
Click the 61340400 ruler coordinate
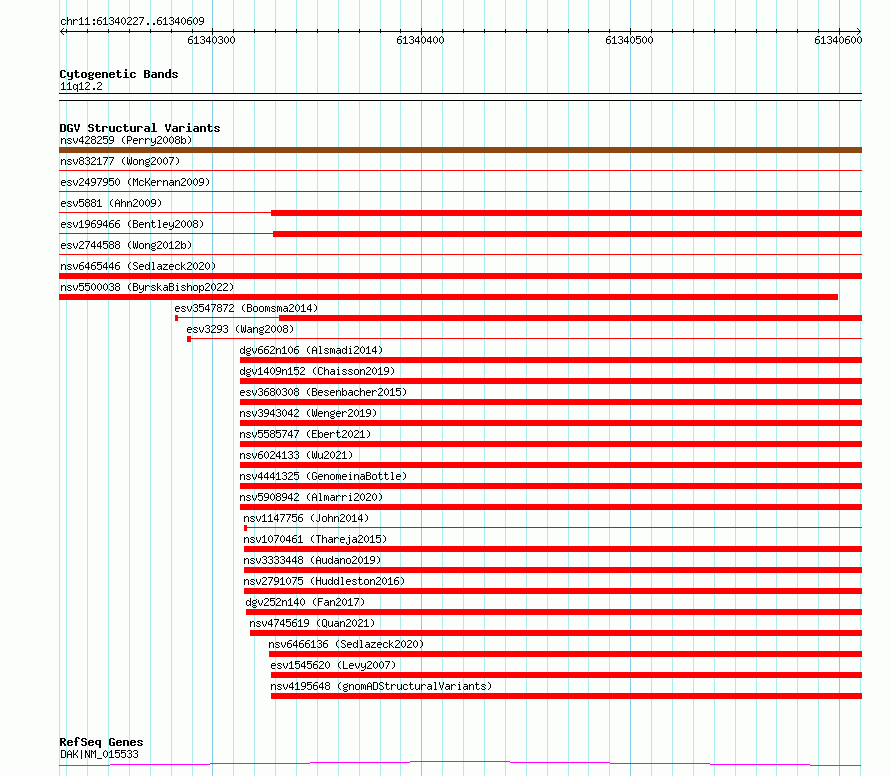(420, 40)
